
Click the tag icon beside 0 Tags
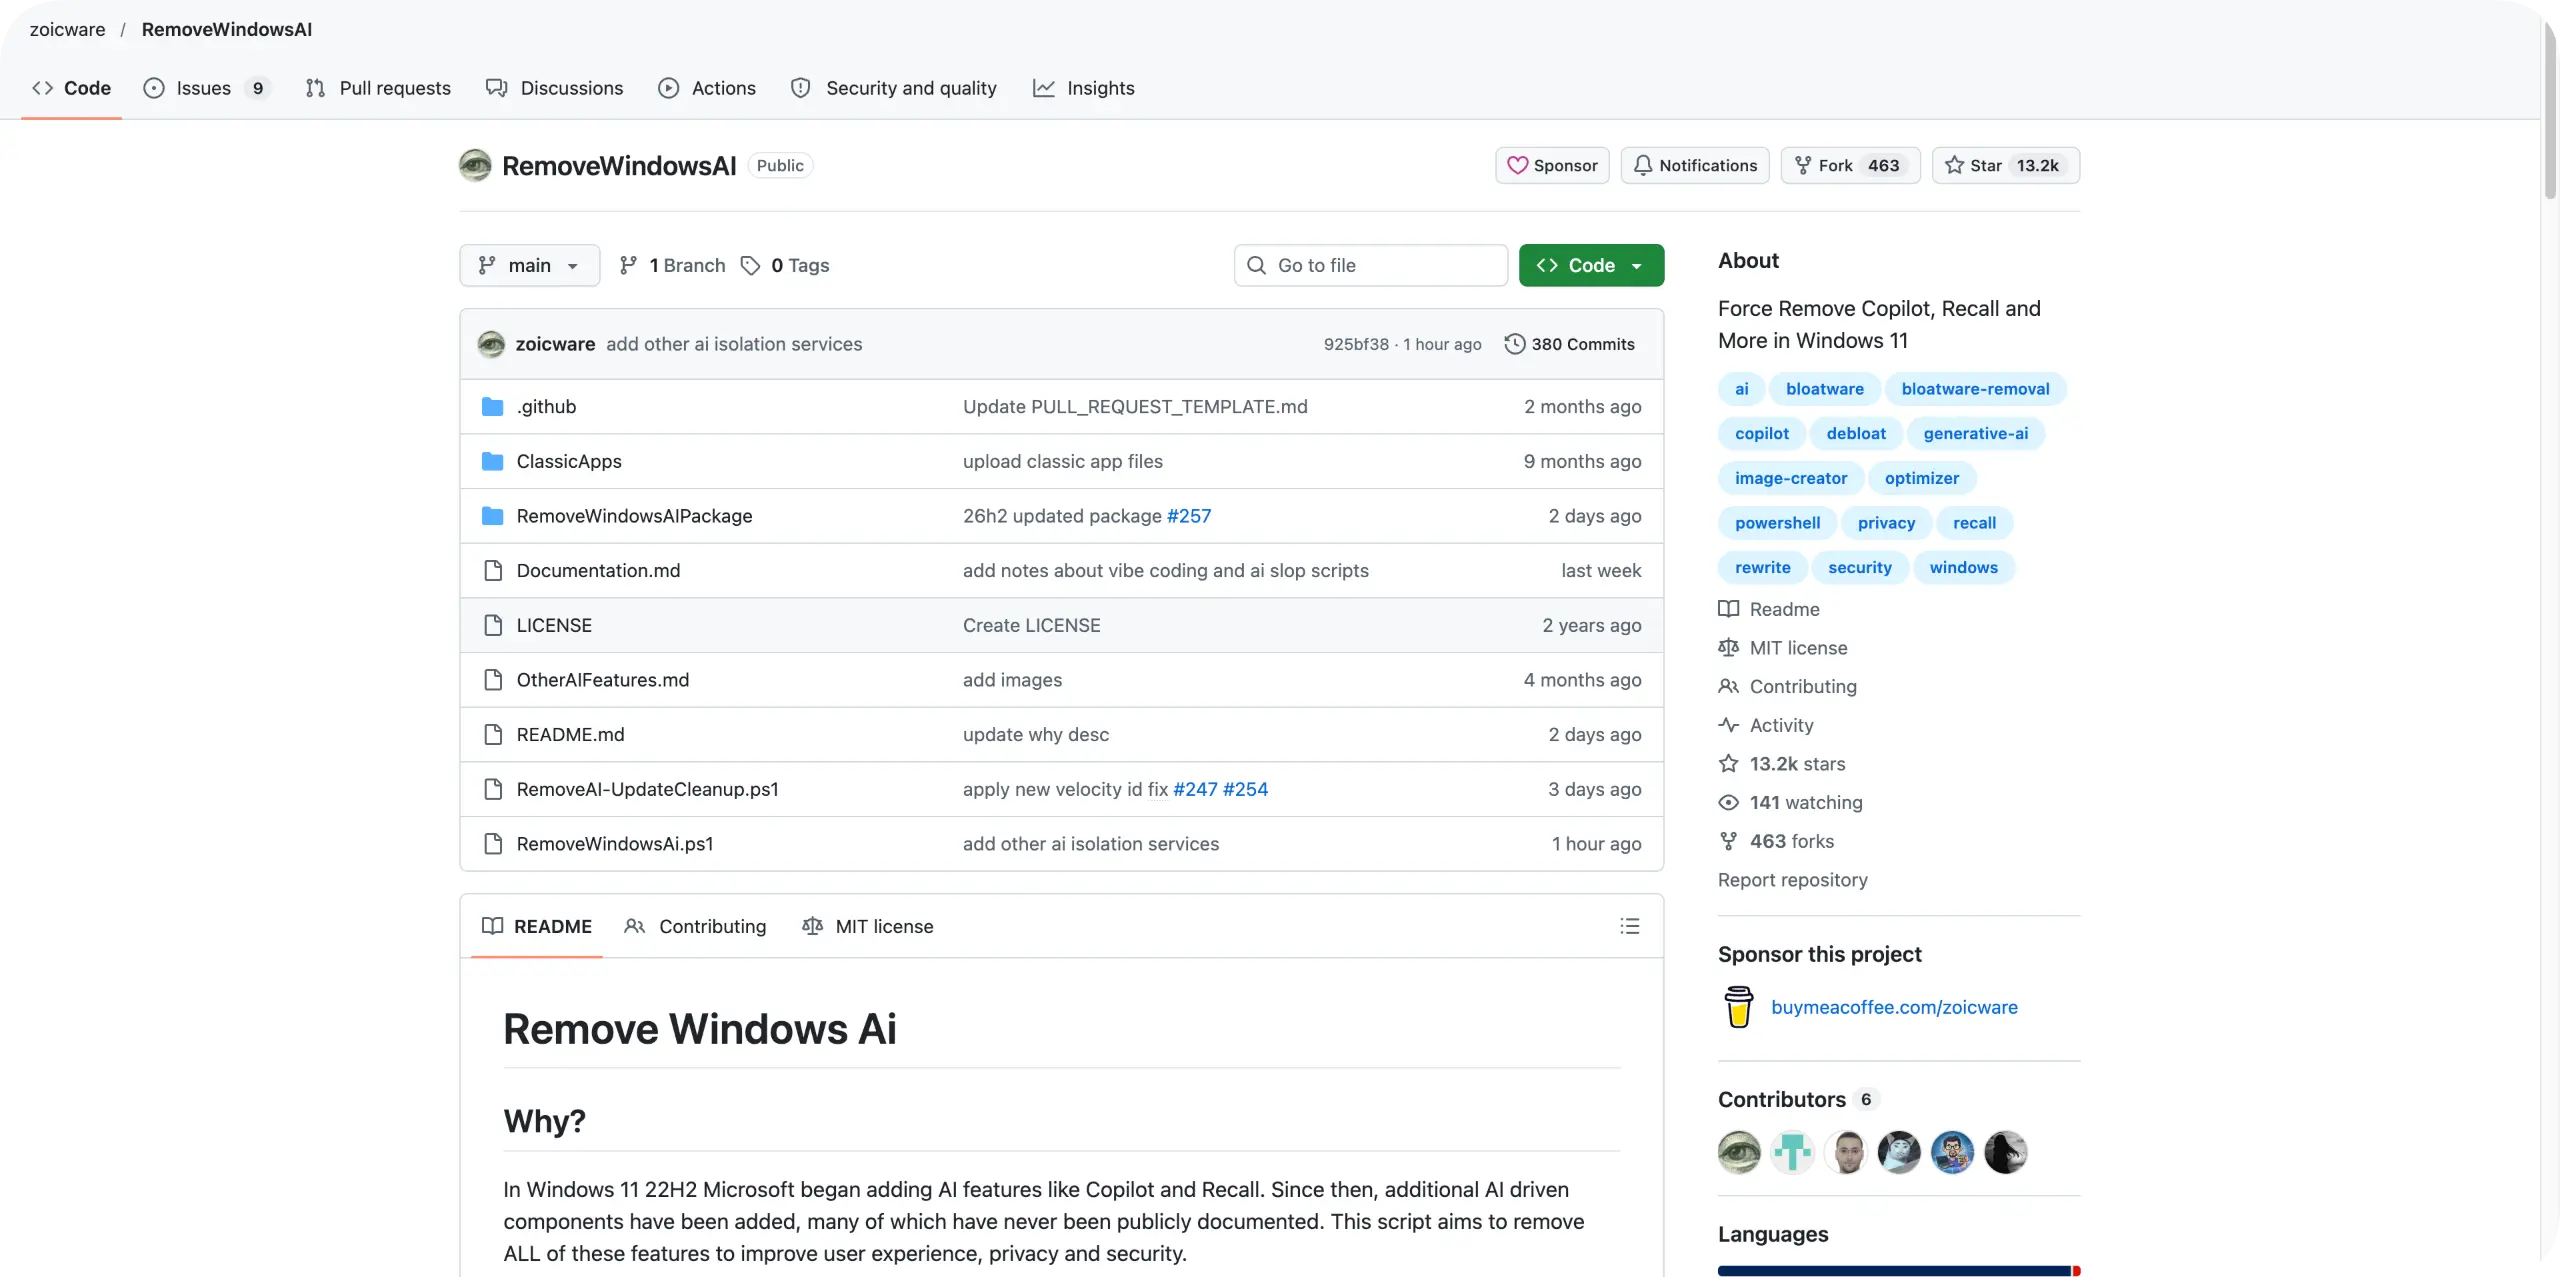(x=750, y=266)
